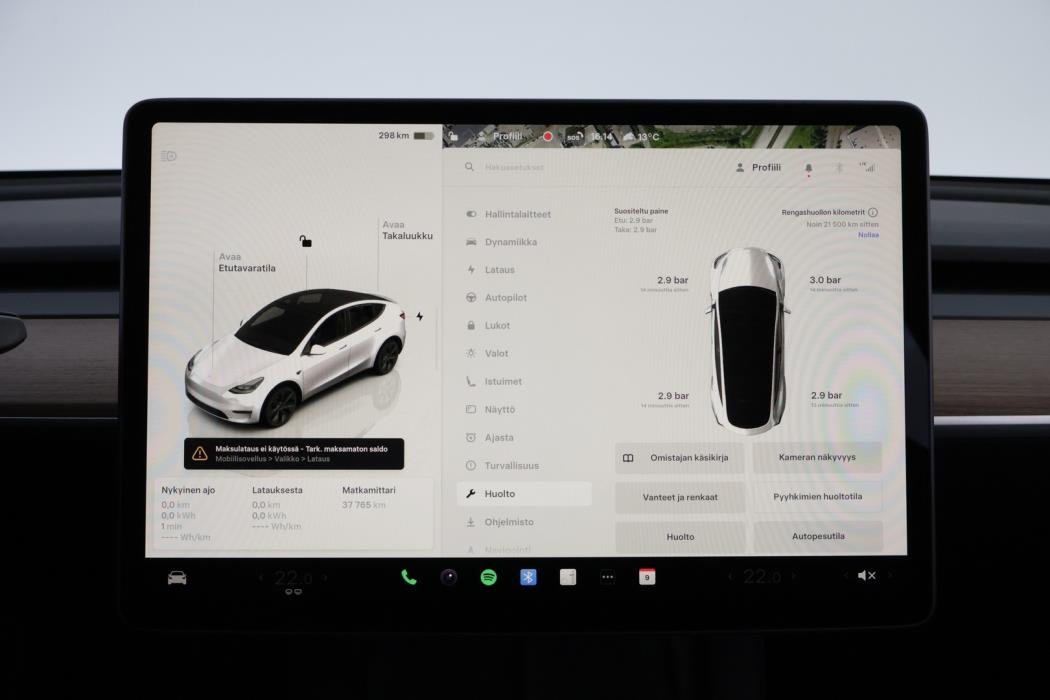The image size is (1050, 700).
Task: Open the Spotify app from the dock
Action: coord(487,576)
